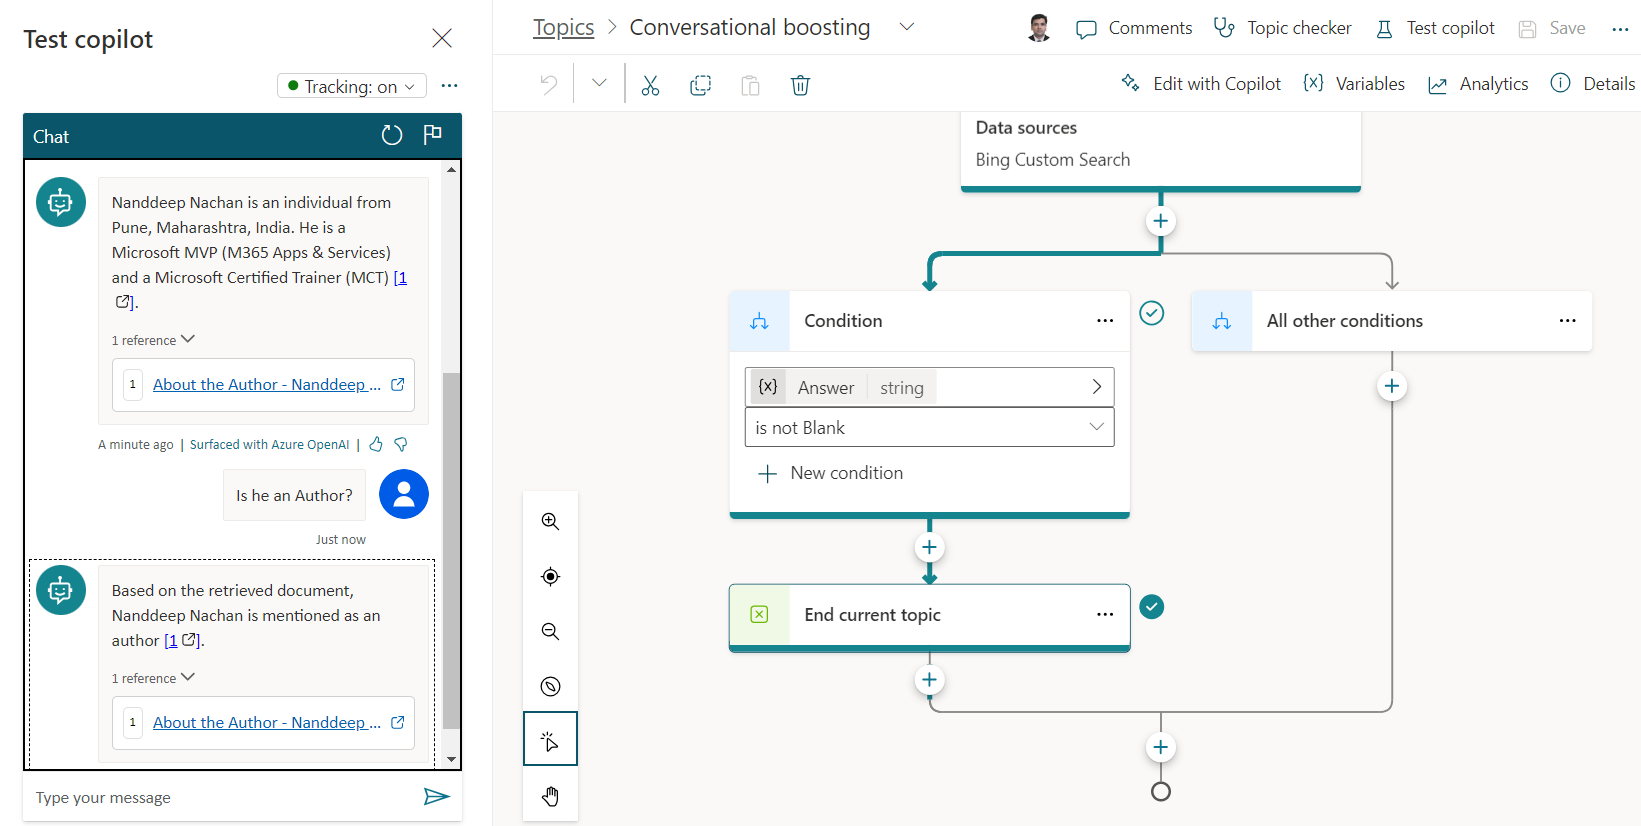Open the Variables pane
This screenshot has width=1641, height=826.
pos(1354,84)
